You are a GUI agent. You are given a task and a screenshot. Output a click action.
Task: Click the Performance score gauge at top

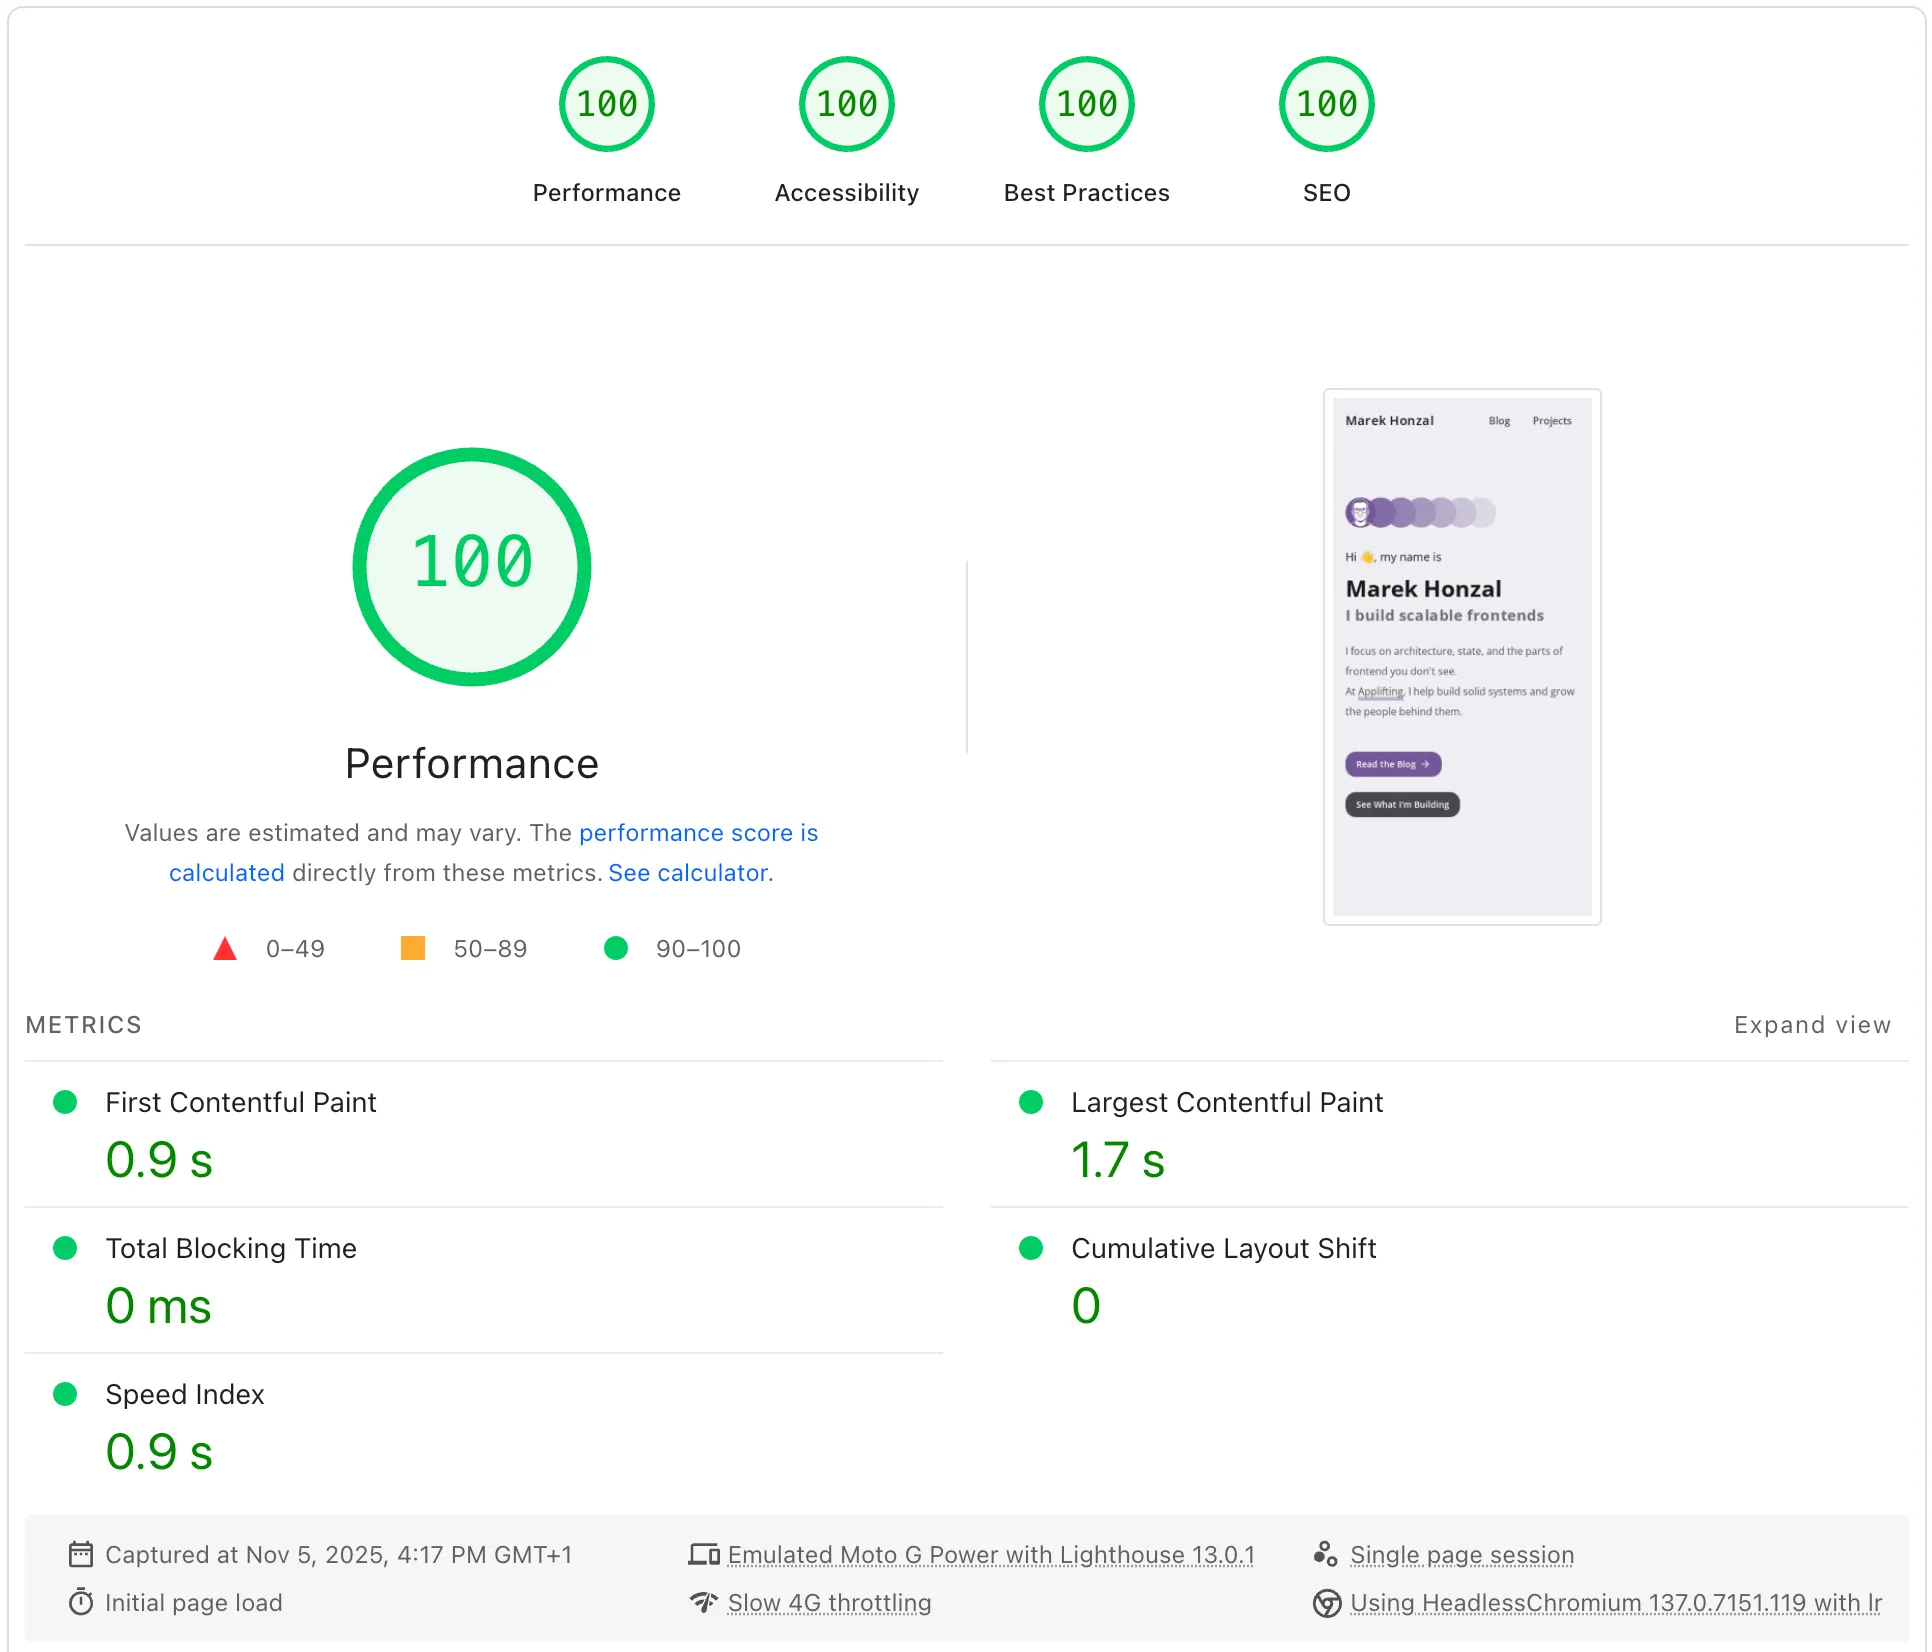click(606, 103)
